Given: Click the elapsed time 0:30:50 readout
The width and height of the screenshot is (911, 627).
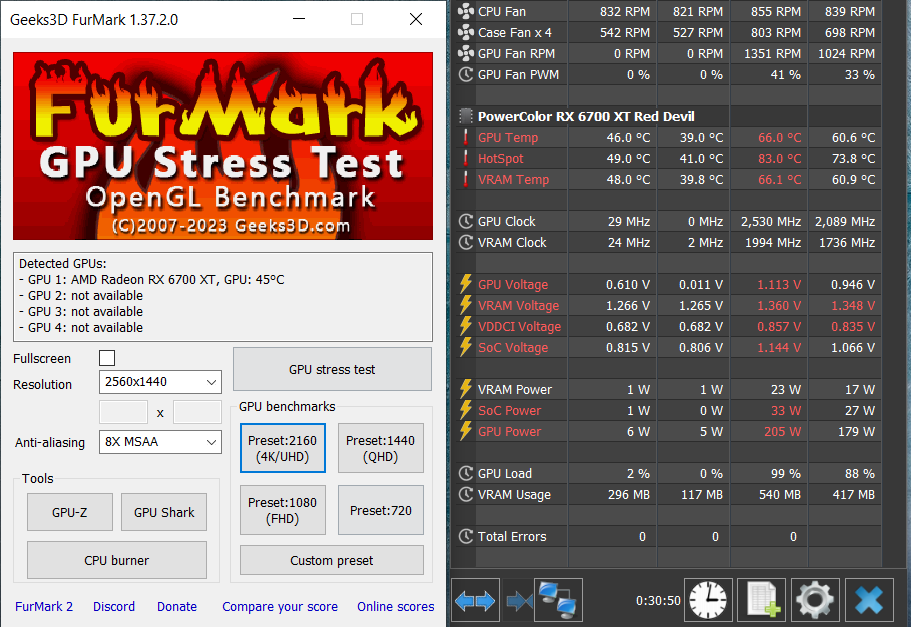Looking at the screenshot, I should (x=658, y=600).
